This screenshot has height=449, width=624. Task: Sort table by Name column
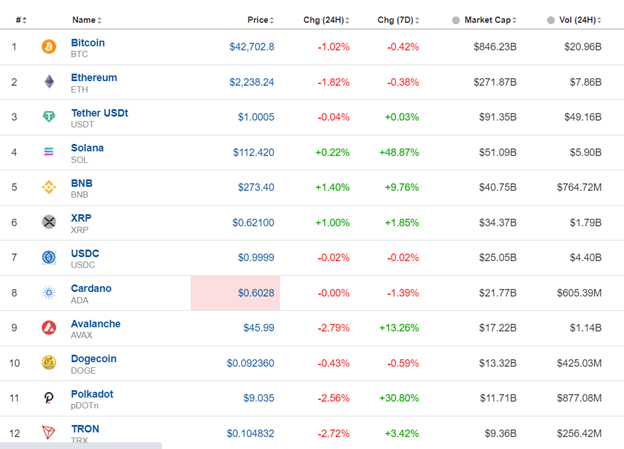coord(87,20)
